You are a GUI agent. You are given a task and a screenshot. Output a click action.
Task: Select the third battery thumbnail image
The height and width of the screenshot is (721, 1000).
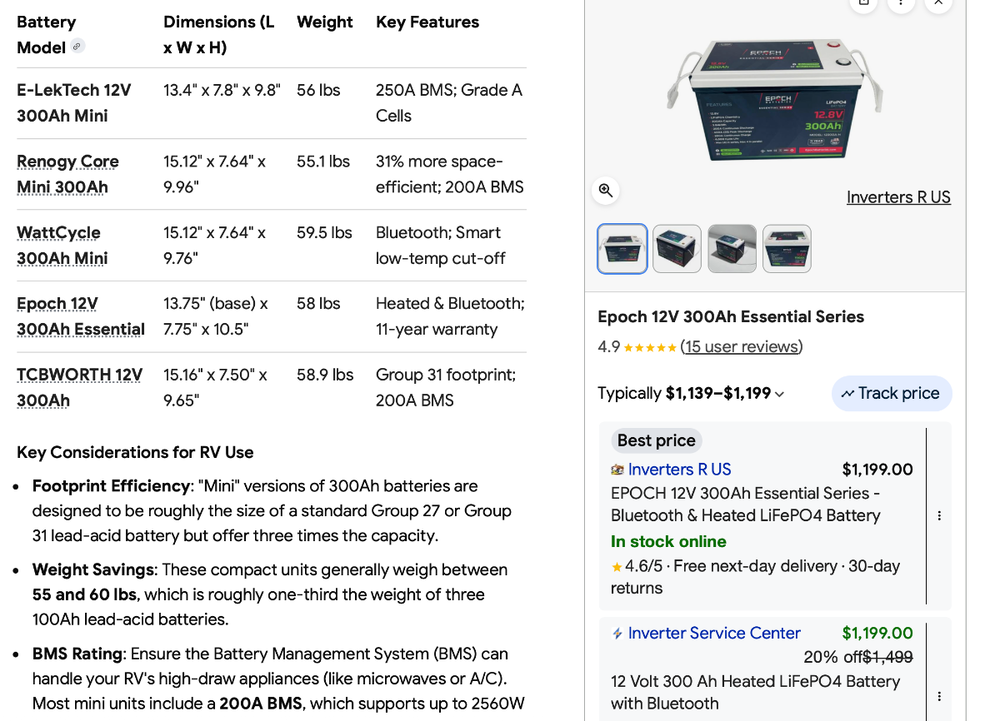[732, 249]
